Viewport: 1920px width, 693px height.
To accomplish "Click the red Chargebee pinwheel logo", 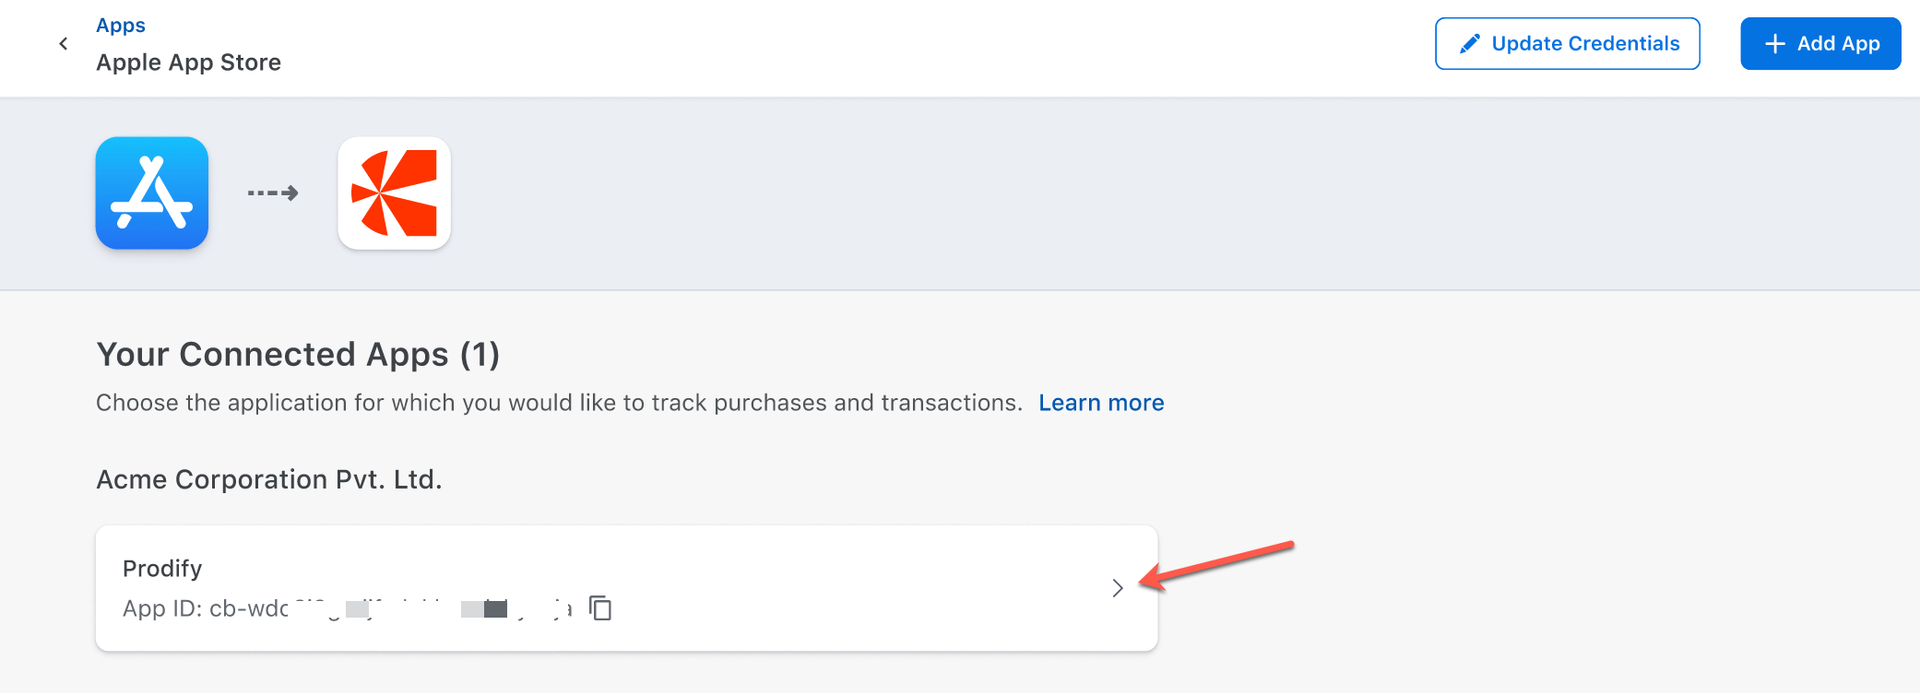I will 394,193.
